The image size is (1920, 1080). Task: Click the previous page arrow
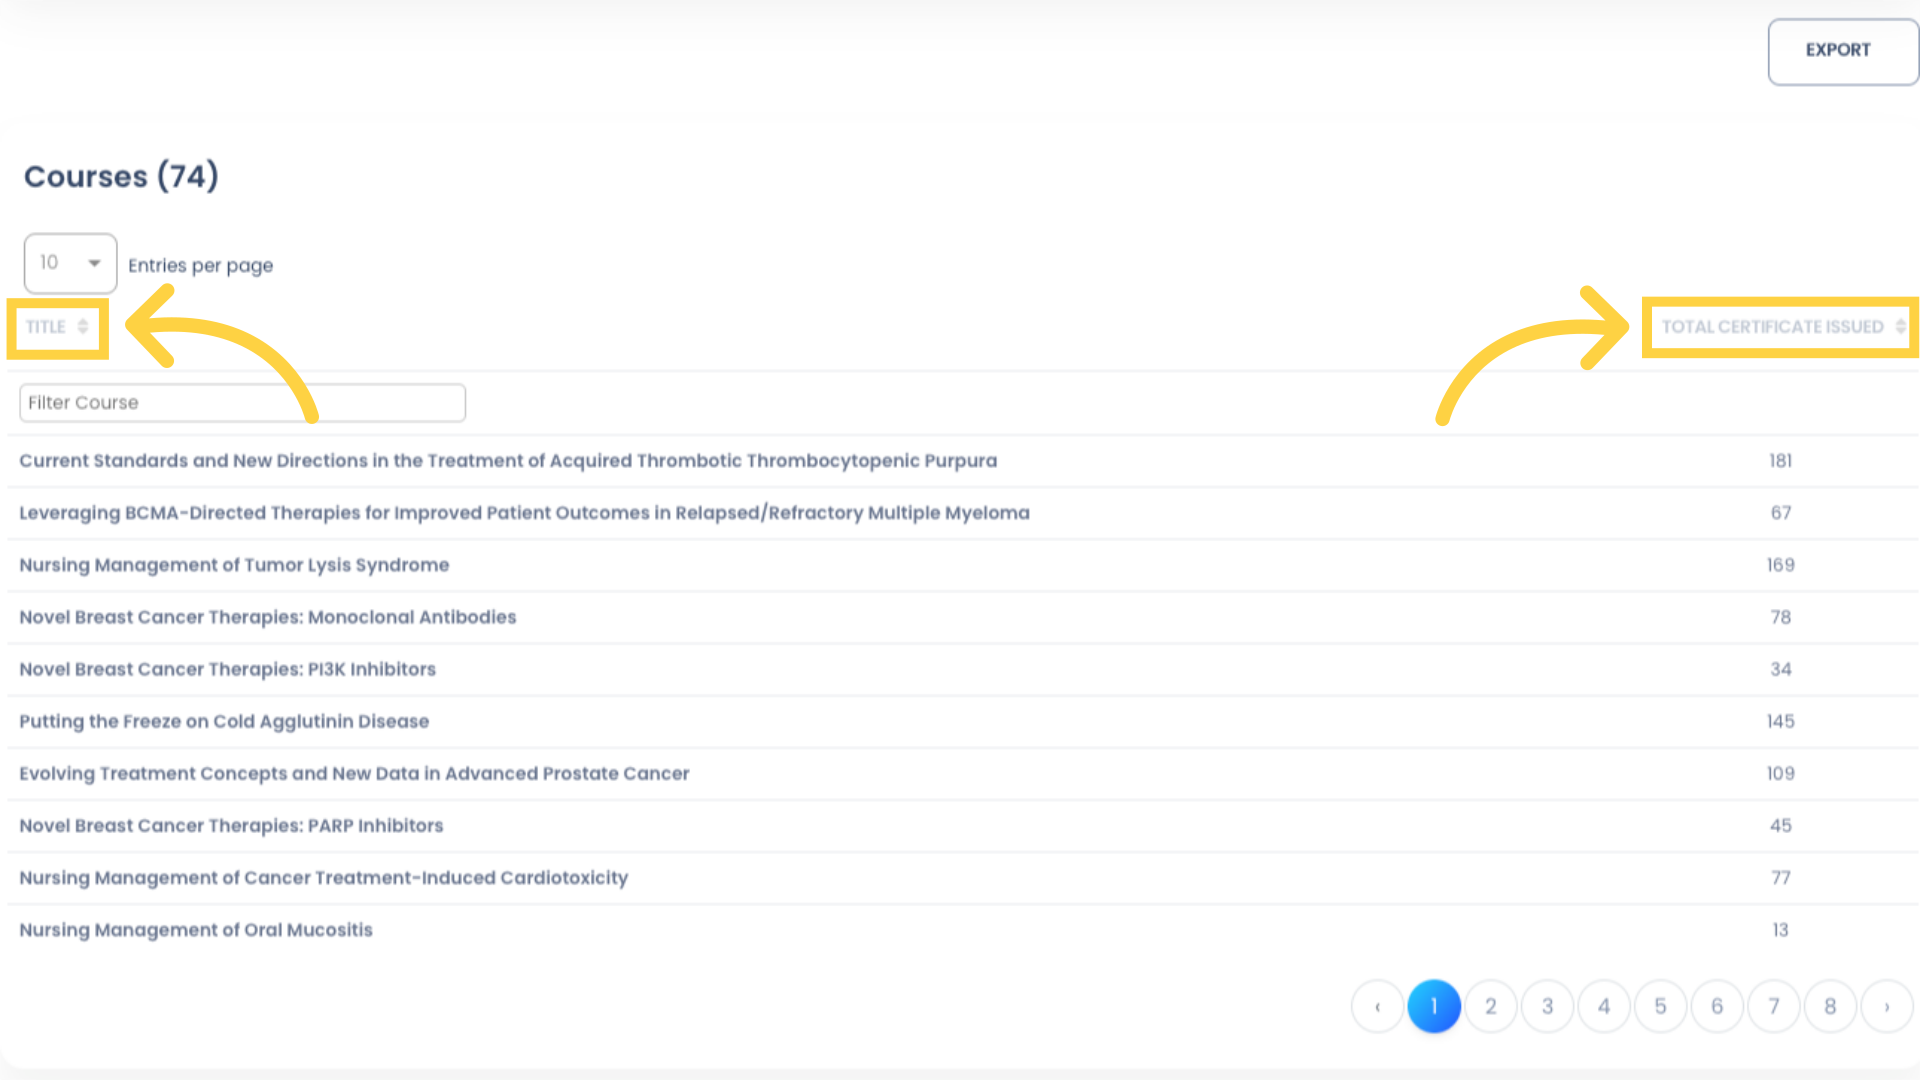click(1375, 1006)
